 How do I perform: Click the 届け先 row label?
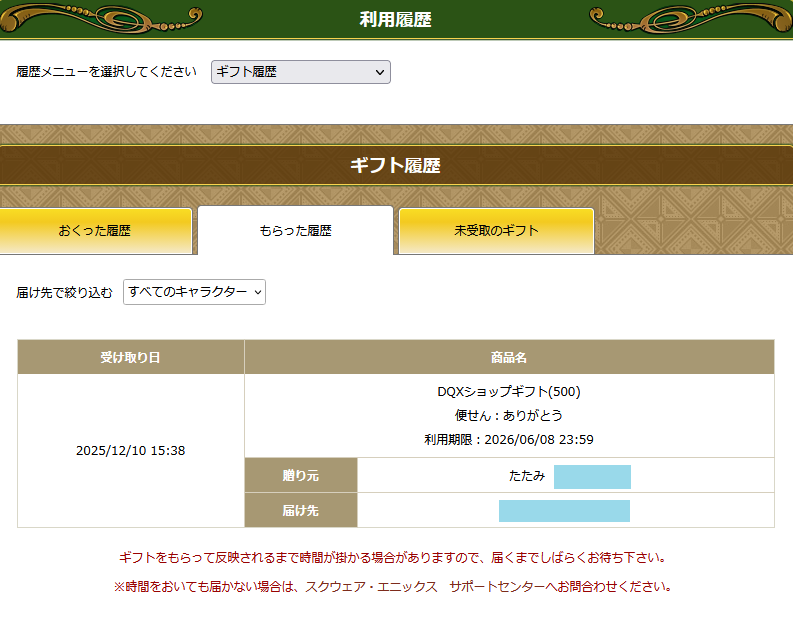(300, 511)
